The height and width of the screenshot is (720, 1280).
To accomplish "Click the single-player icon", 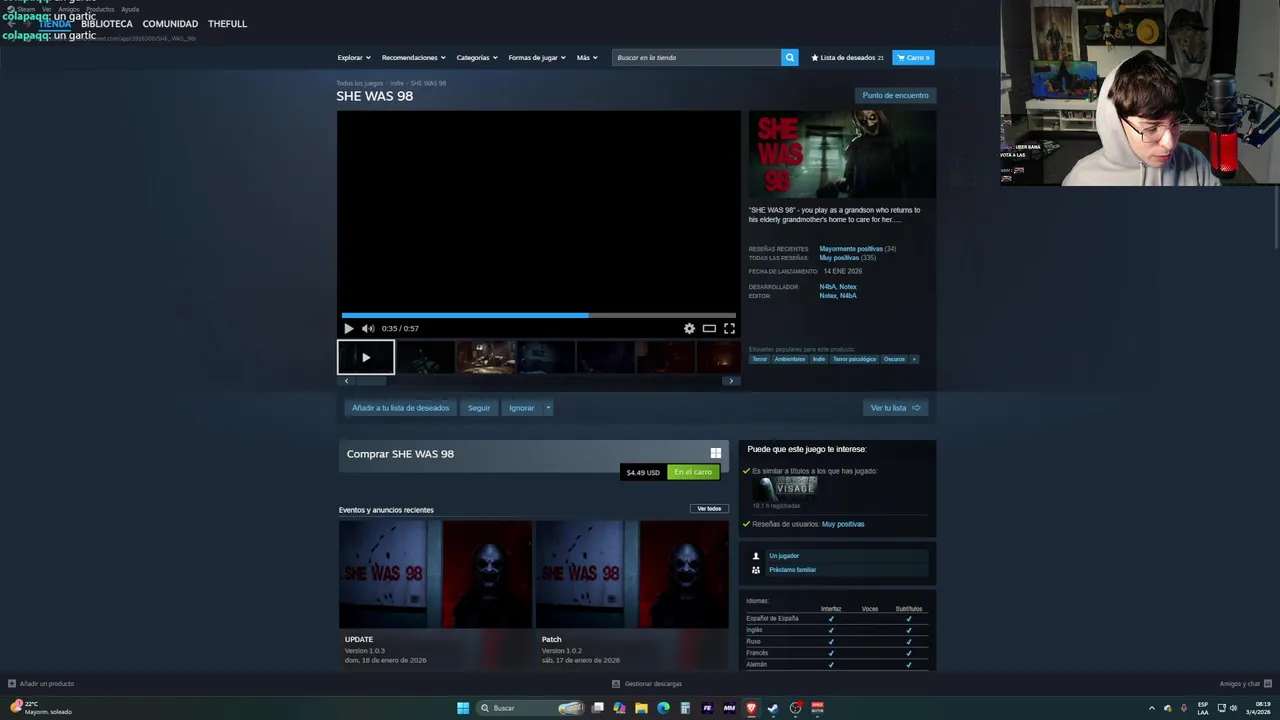I will (x=756, y=556).
